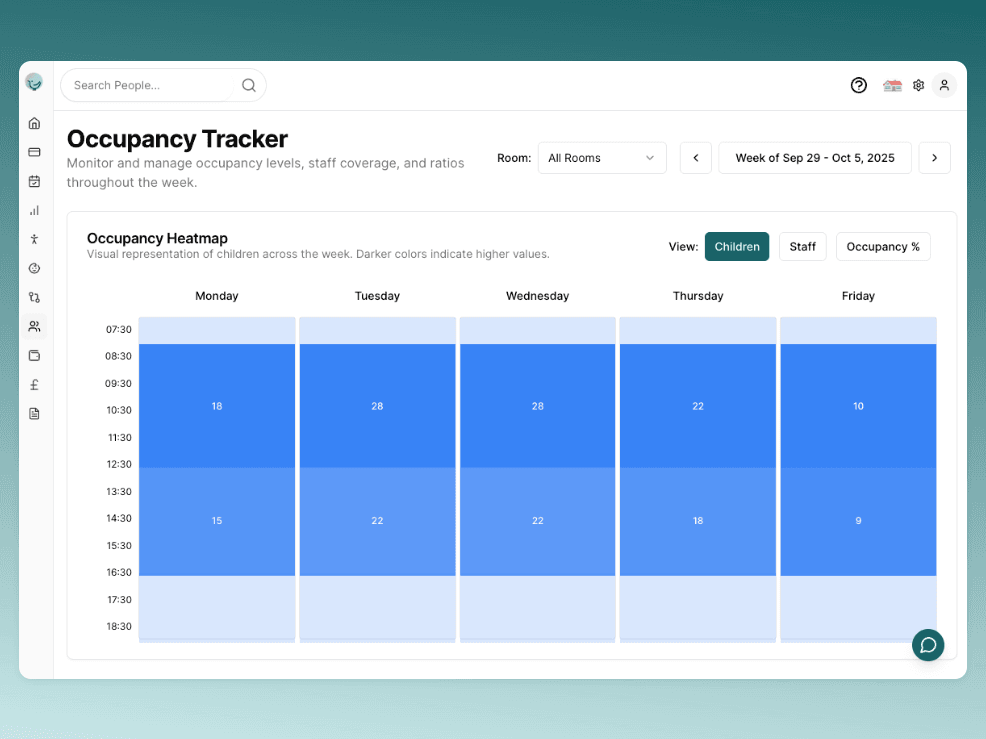Open the Home icon in the sidebar
The height and width of the screenshot is (739, 986).
coord(34,123)
